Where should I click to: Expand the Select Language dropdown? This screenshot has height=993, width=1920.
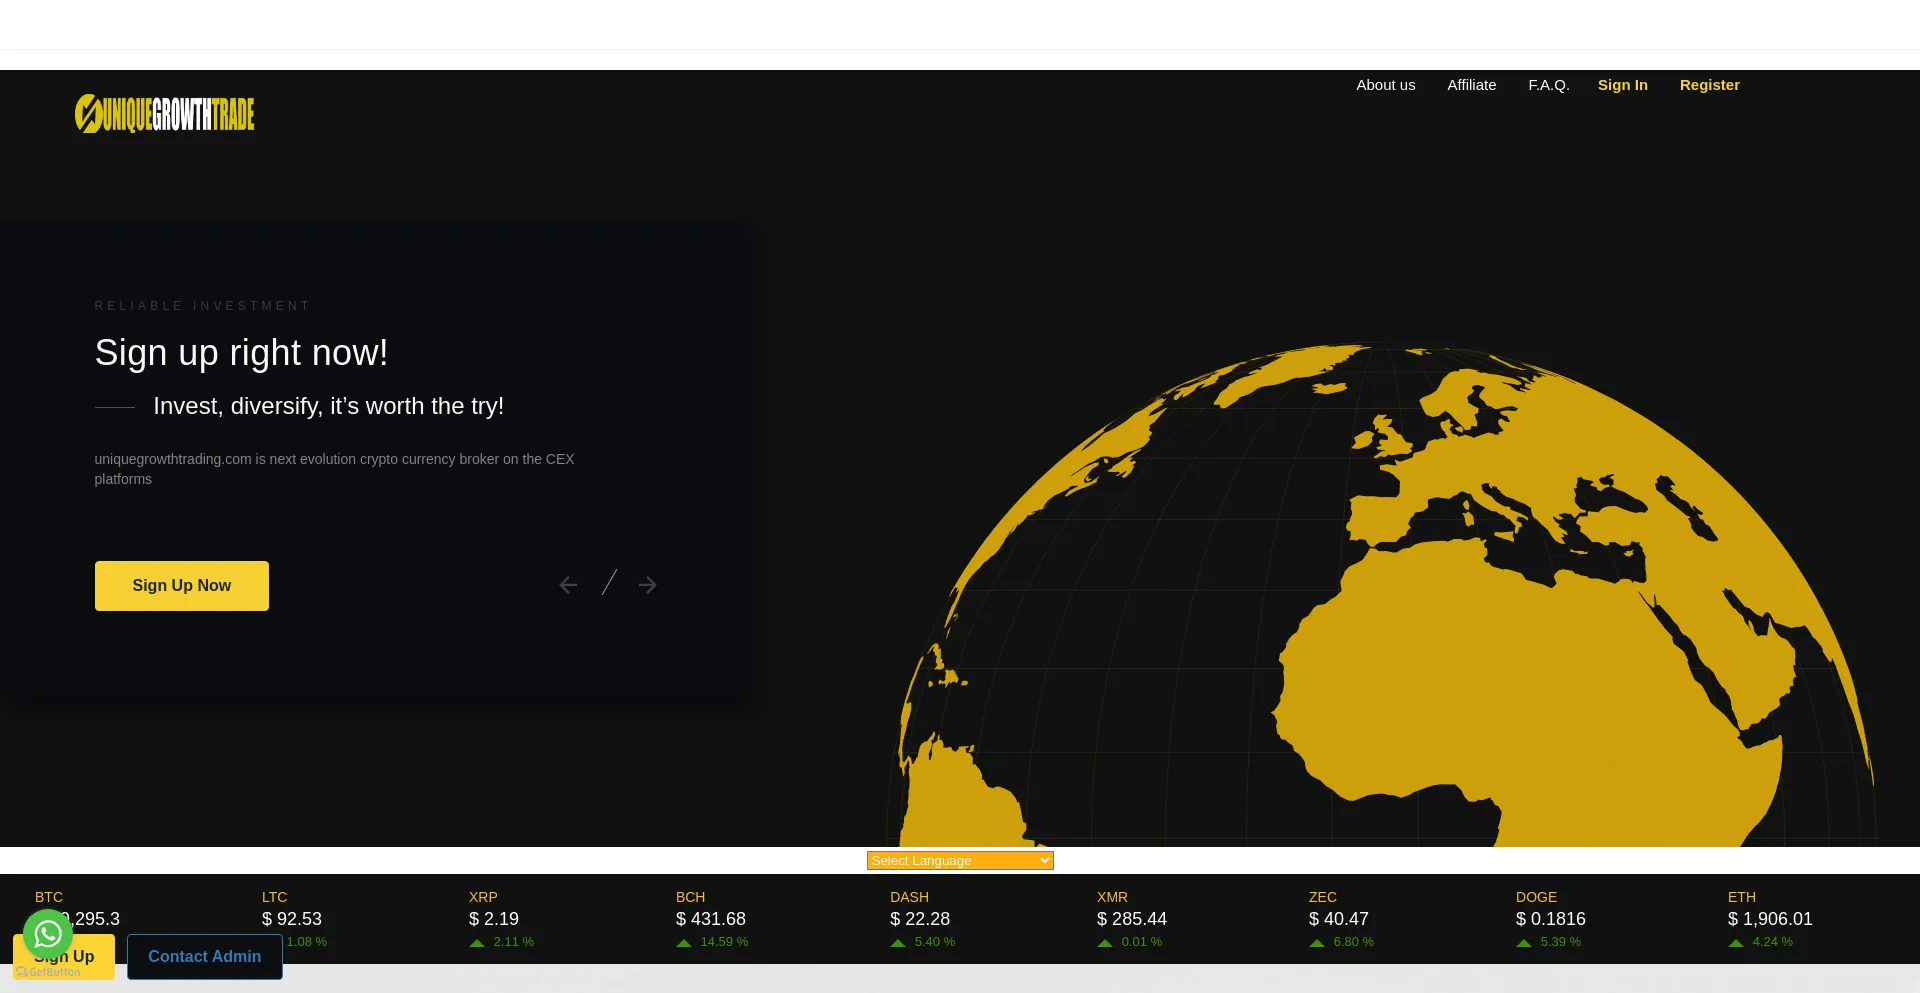(x=959, y=861)
